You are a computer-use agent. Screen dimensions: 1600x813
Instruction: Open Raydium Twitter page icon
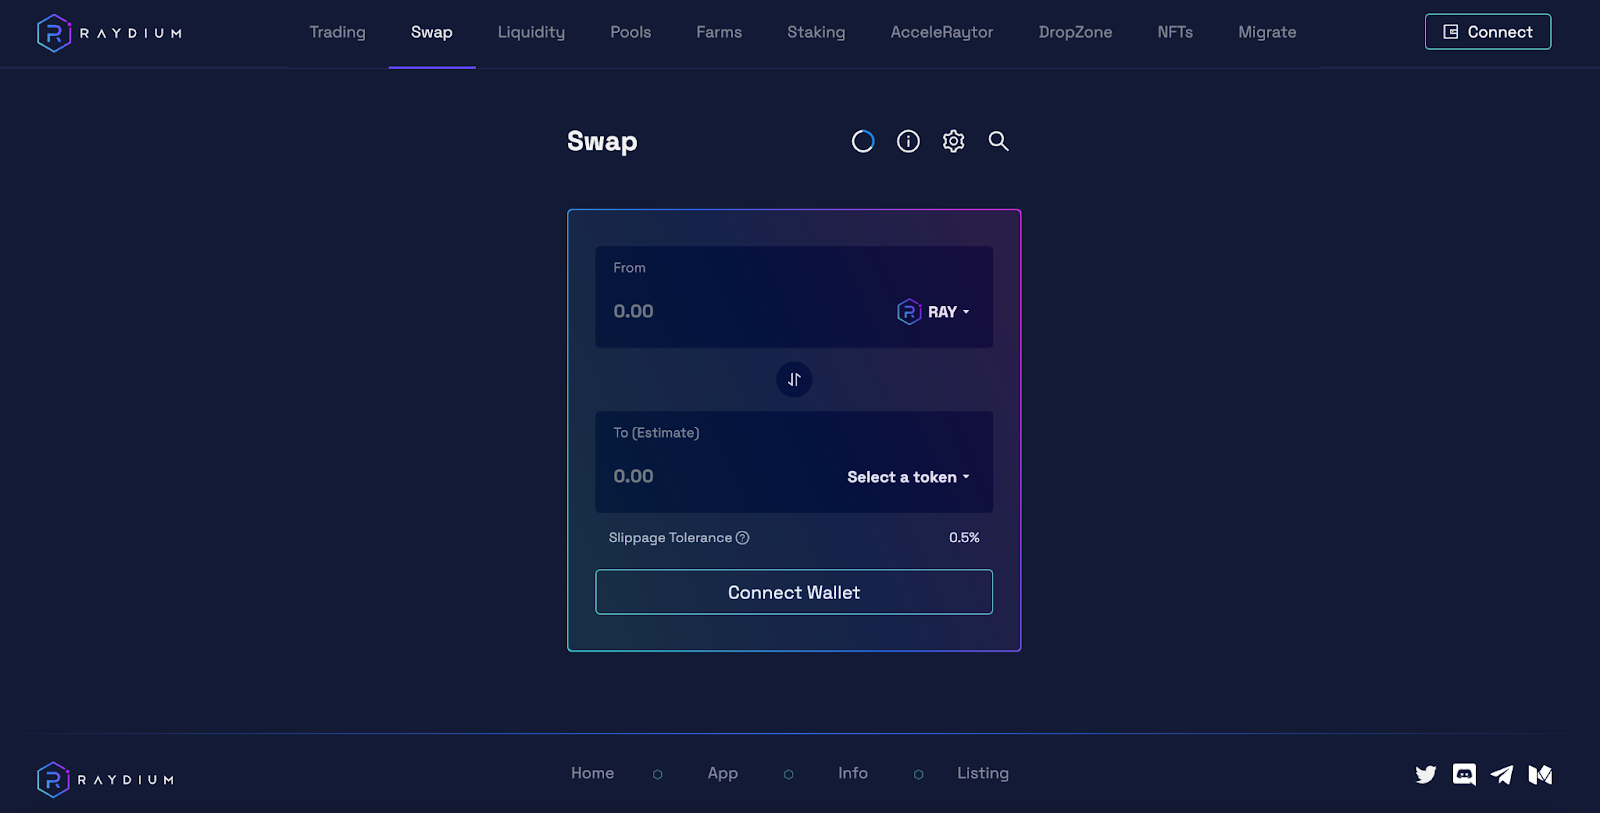point(1426,774)
